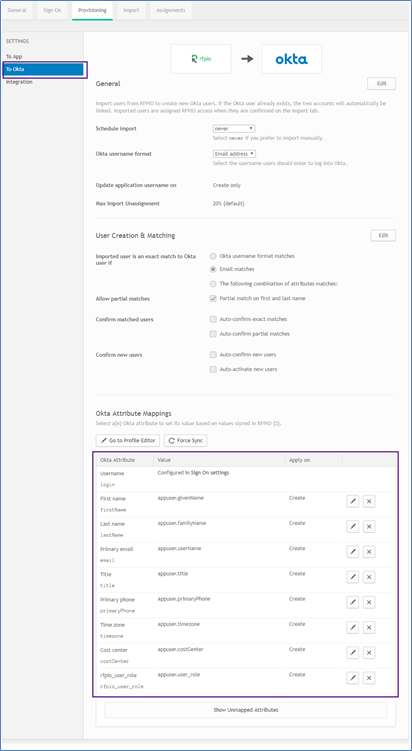Click the Force Sync button
Image resolution: width=412 pixels, height=751 pixels.
185,441
